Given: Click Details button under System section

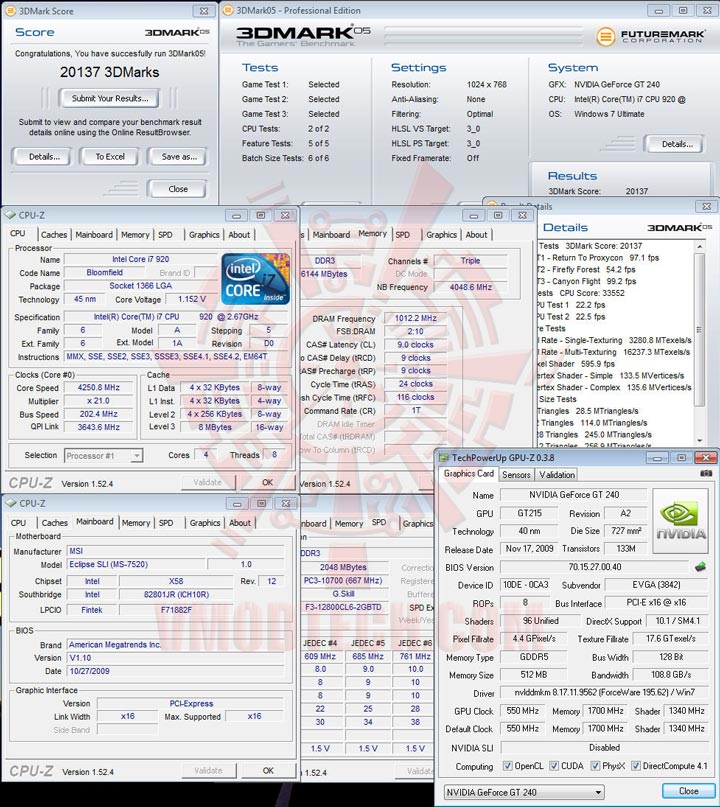Looking at the screenshot, I should (675, 144).
